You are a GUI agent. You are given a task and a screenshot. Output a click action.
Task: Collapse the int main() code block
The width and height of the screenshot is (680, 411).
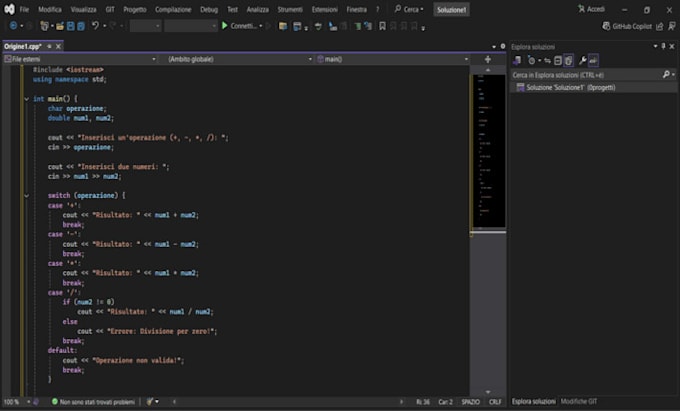pos(26,99)
